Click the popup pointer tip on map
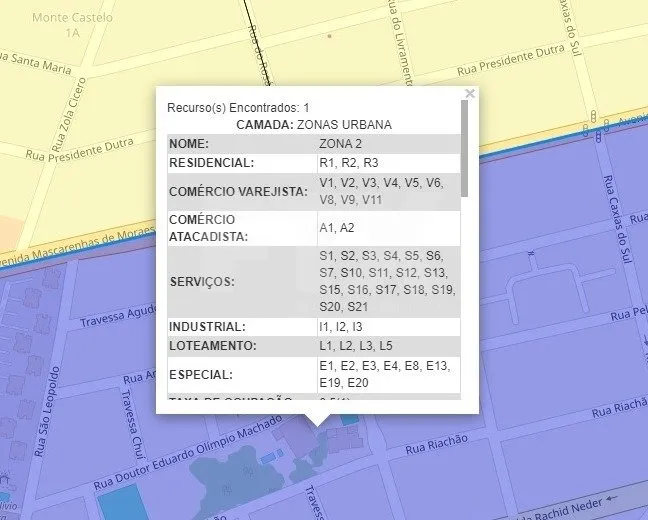648x520 pixels. click(317, 424)
